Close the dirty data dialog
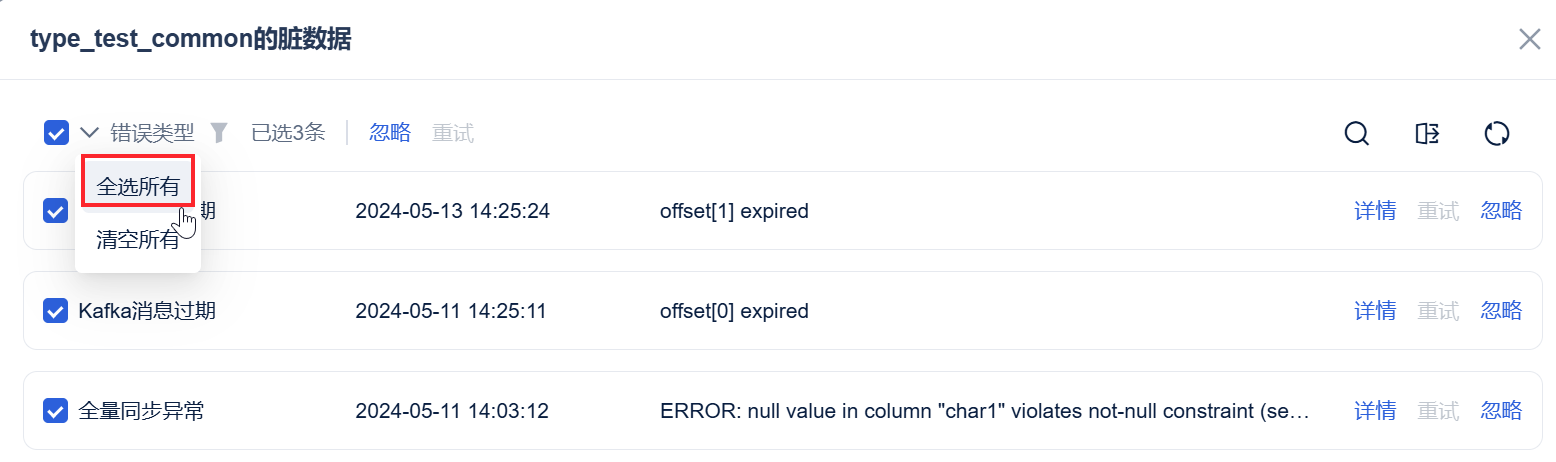1556x462 pixels. tap(1529, 39)
